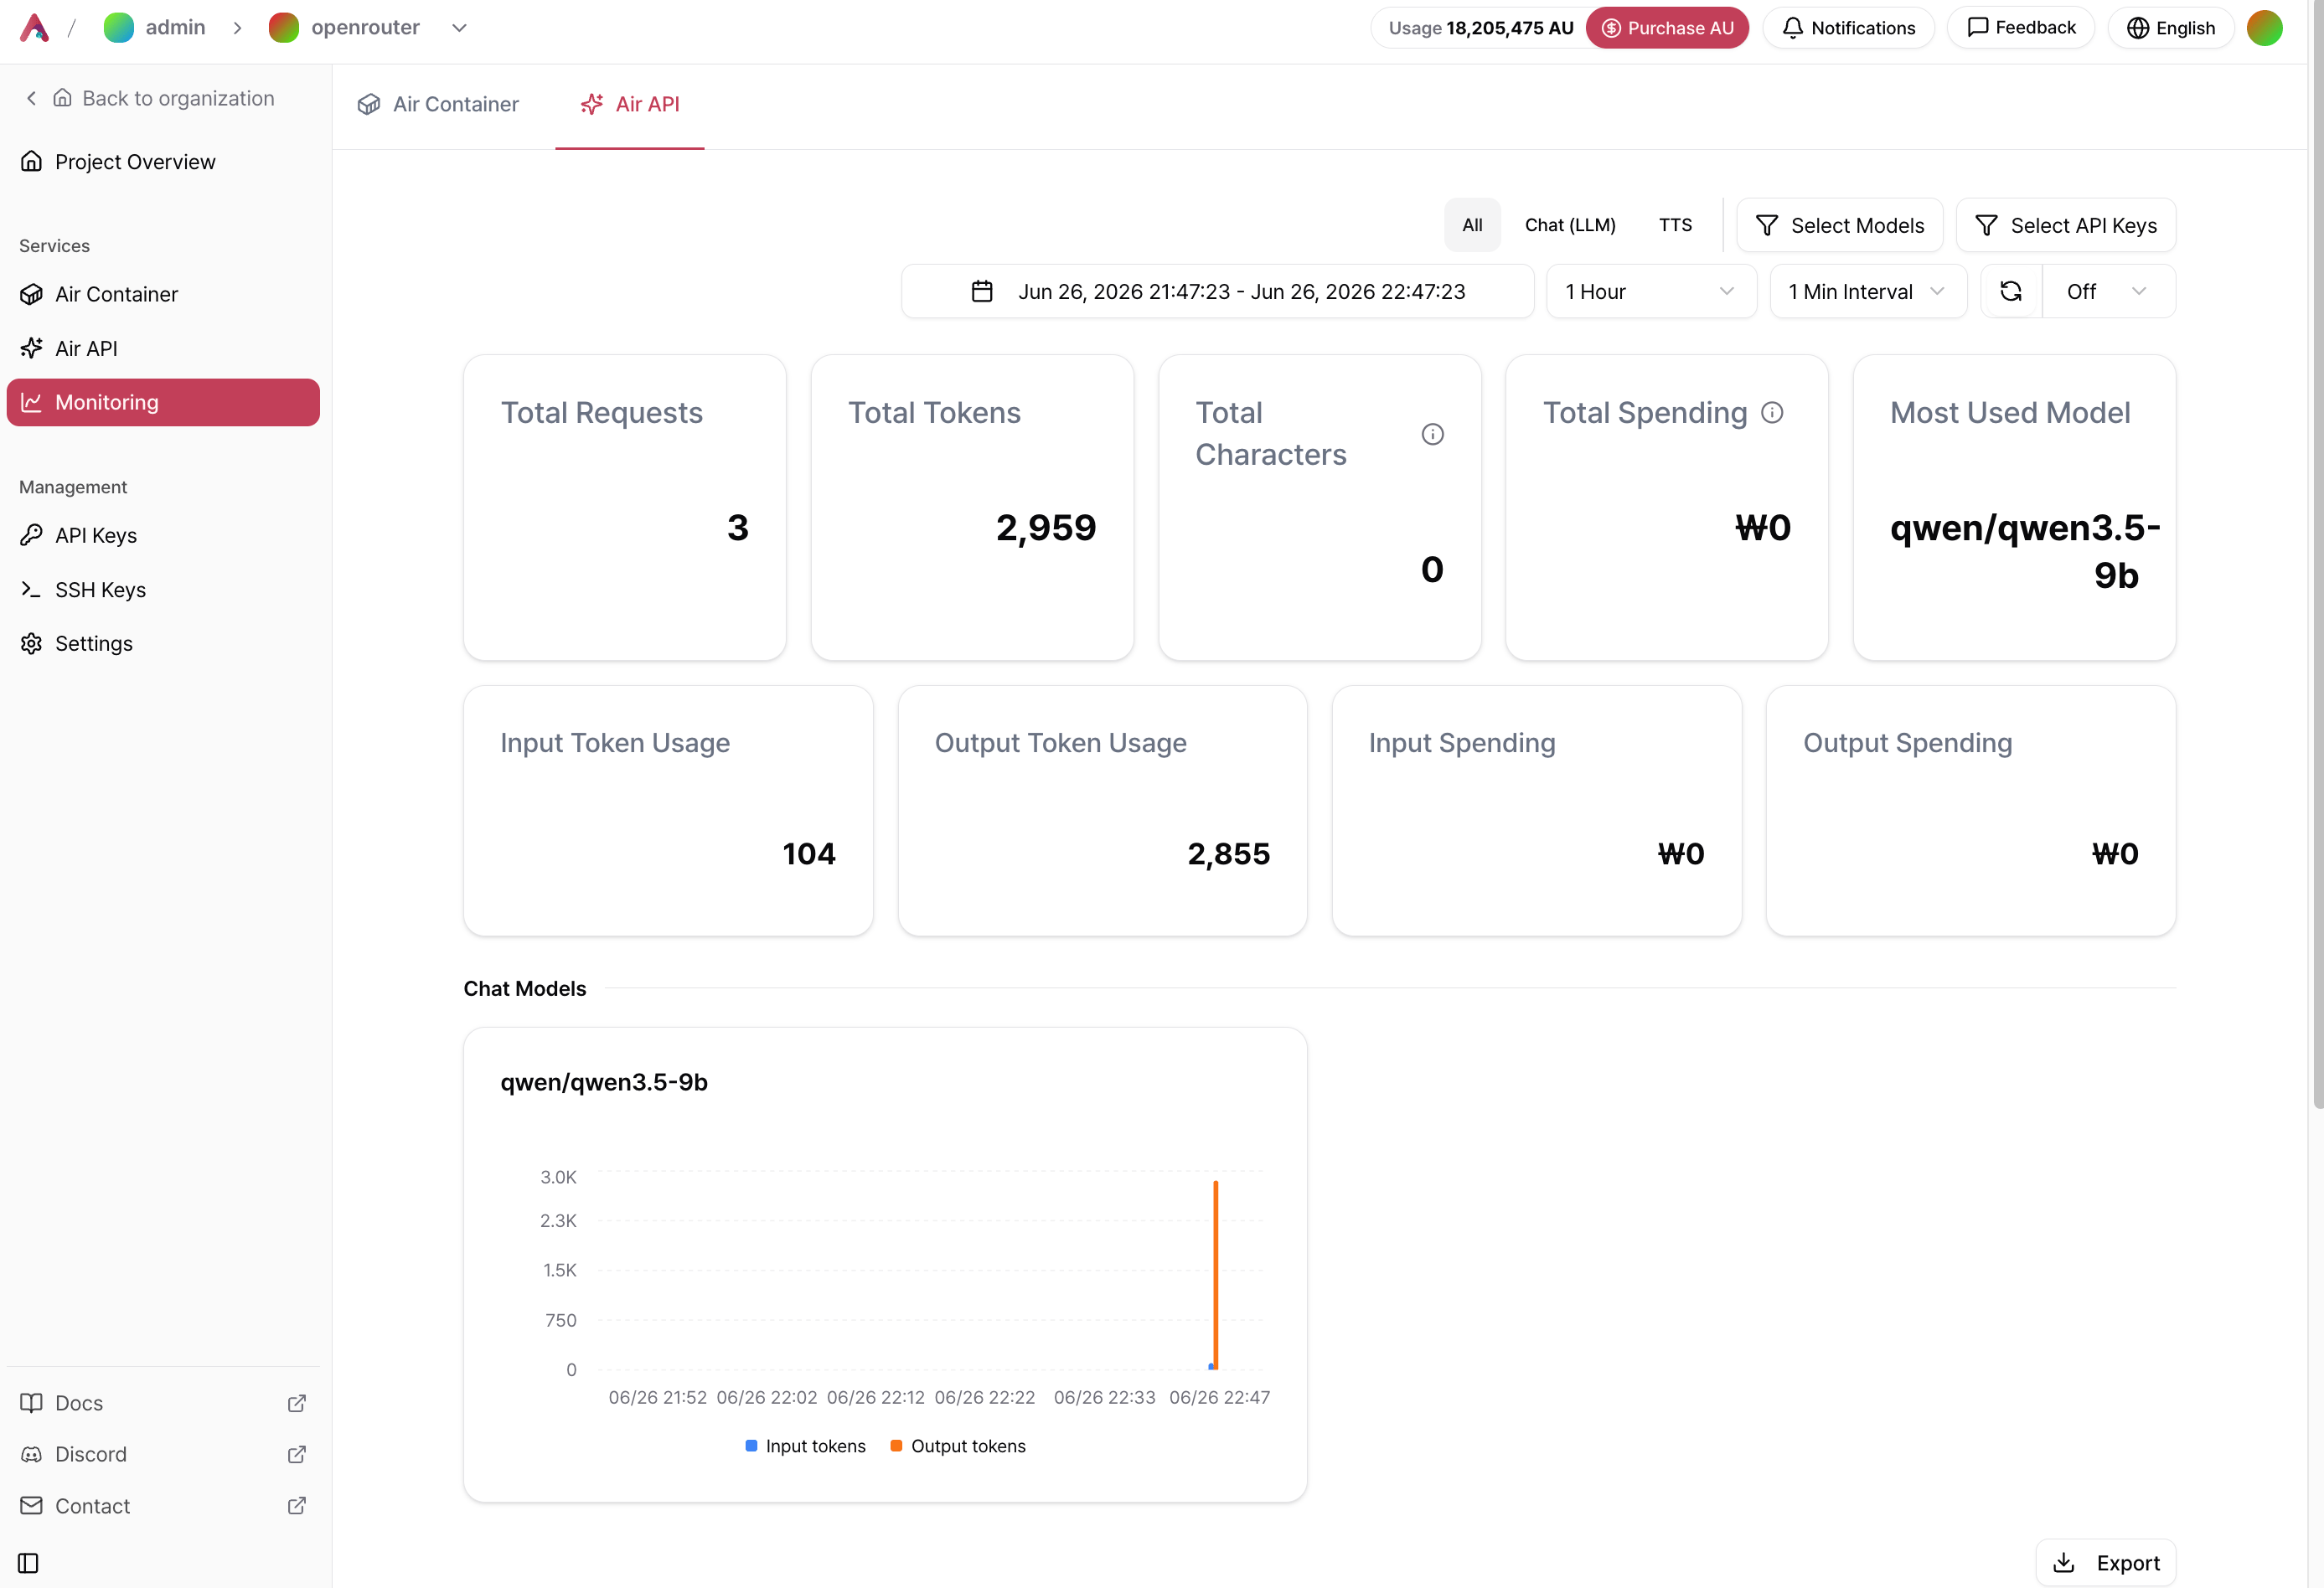This screenshot has height=1588, width=2324.
Task: Click the Input Token Usage value 104
Action: coord(808,853)
